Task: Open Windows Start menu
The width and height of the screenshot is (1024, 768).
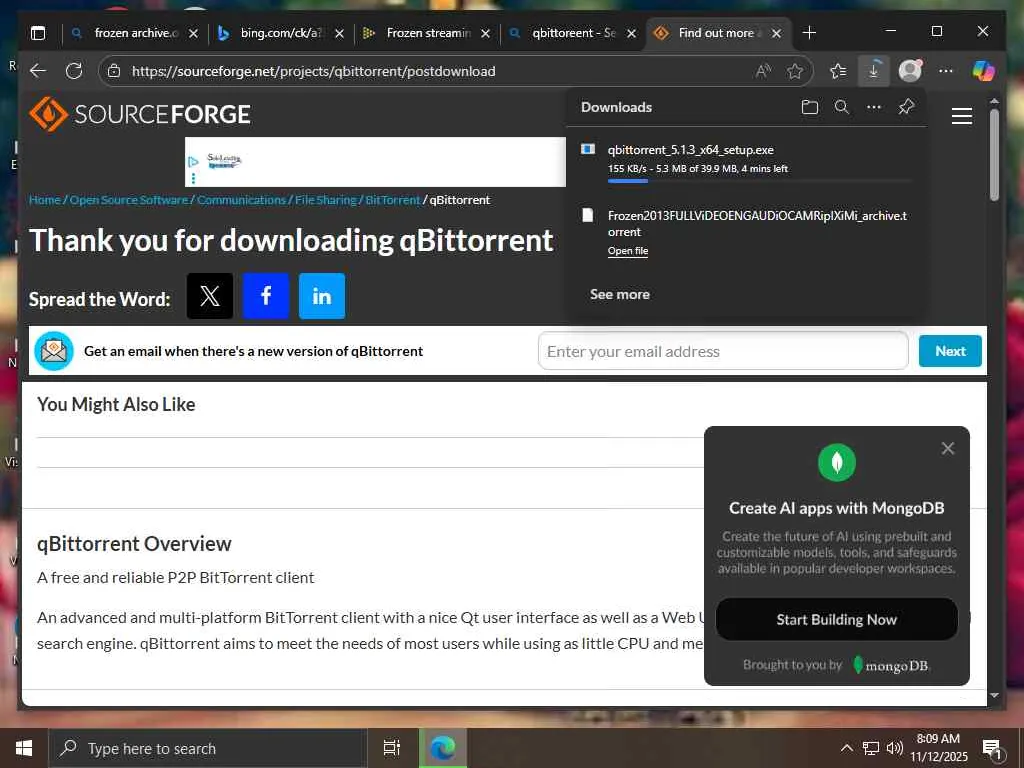Action: click(24, 748)
